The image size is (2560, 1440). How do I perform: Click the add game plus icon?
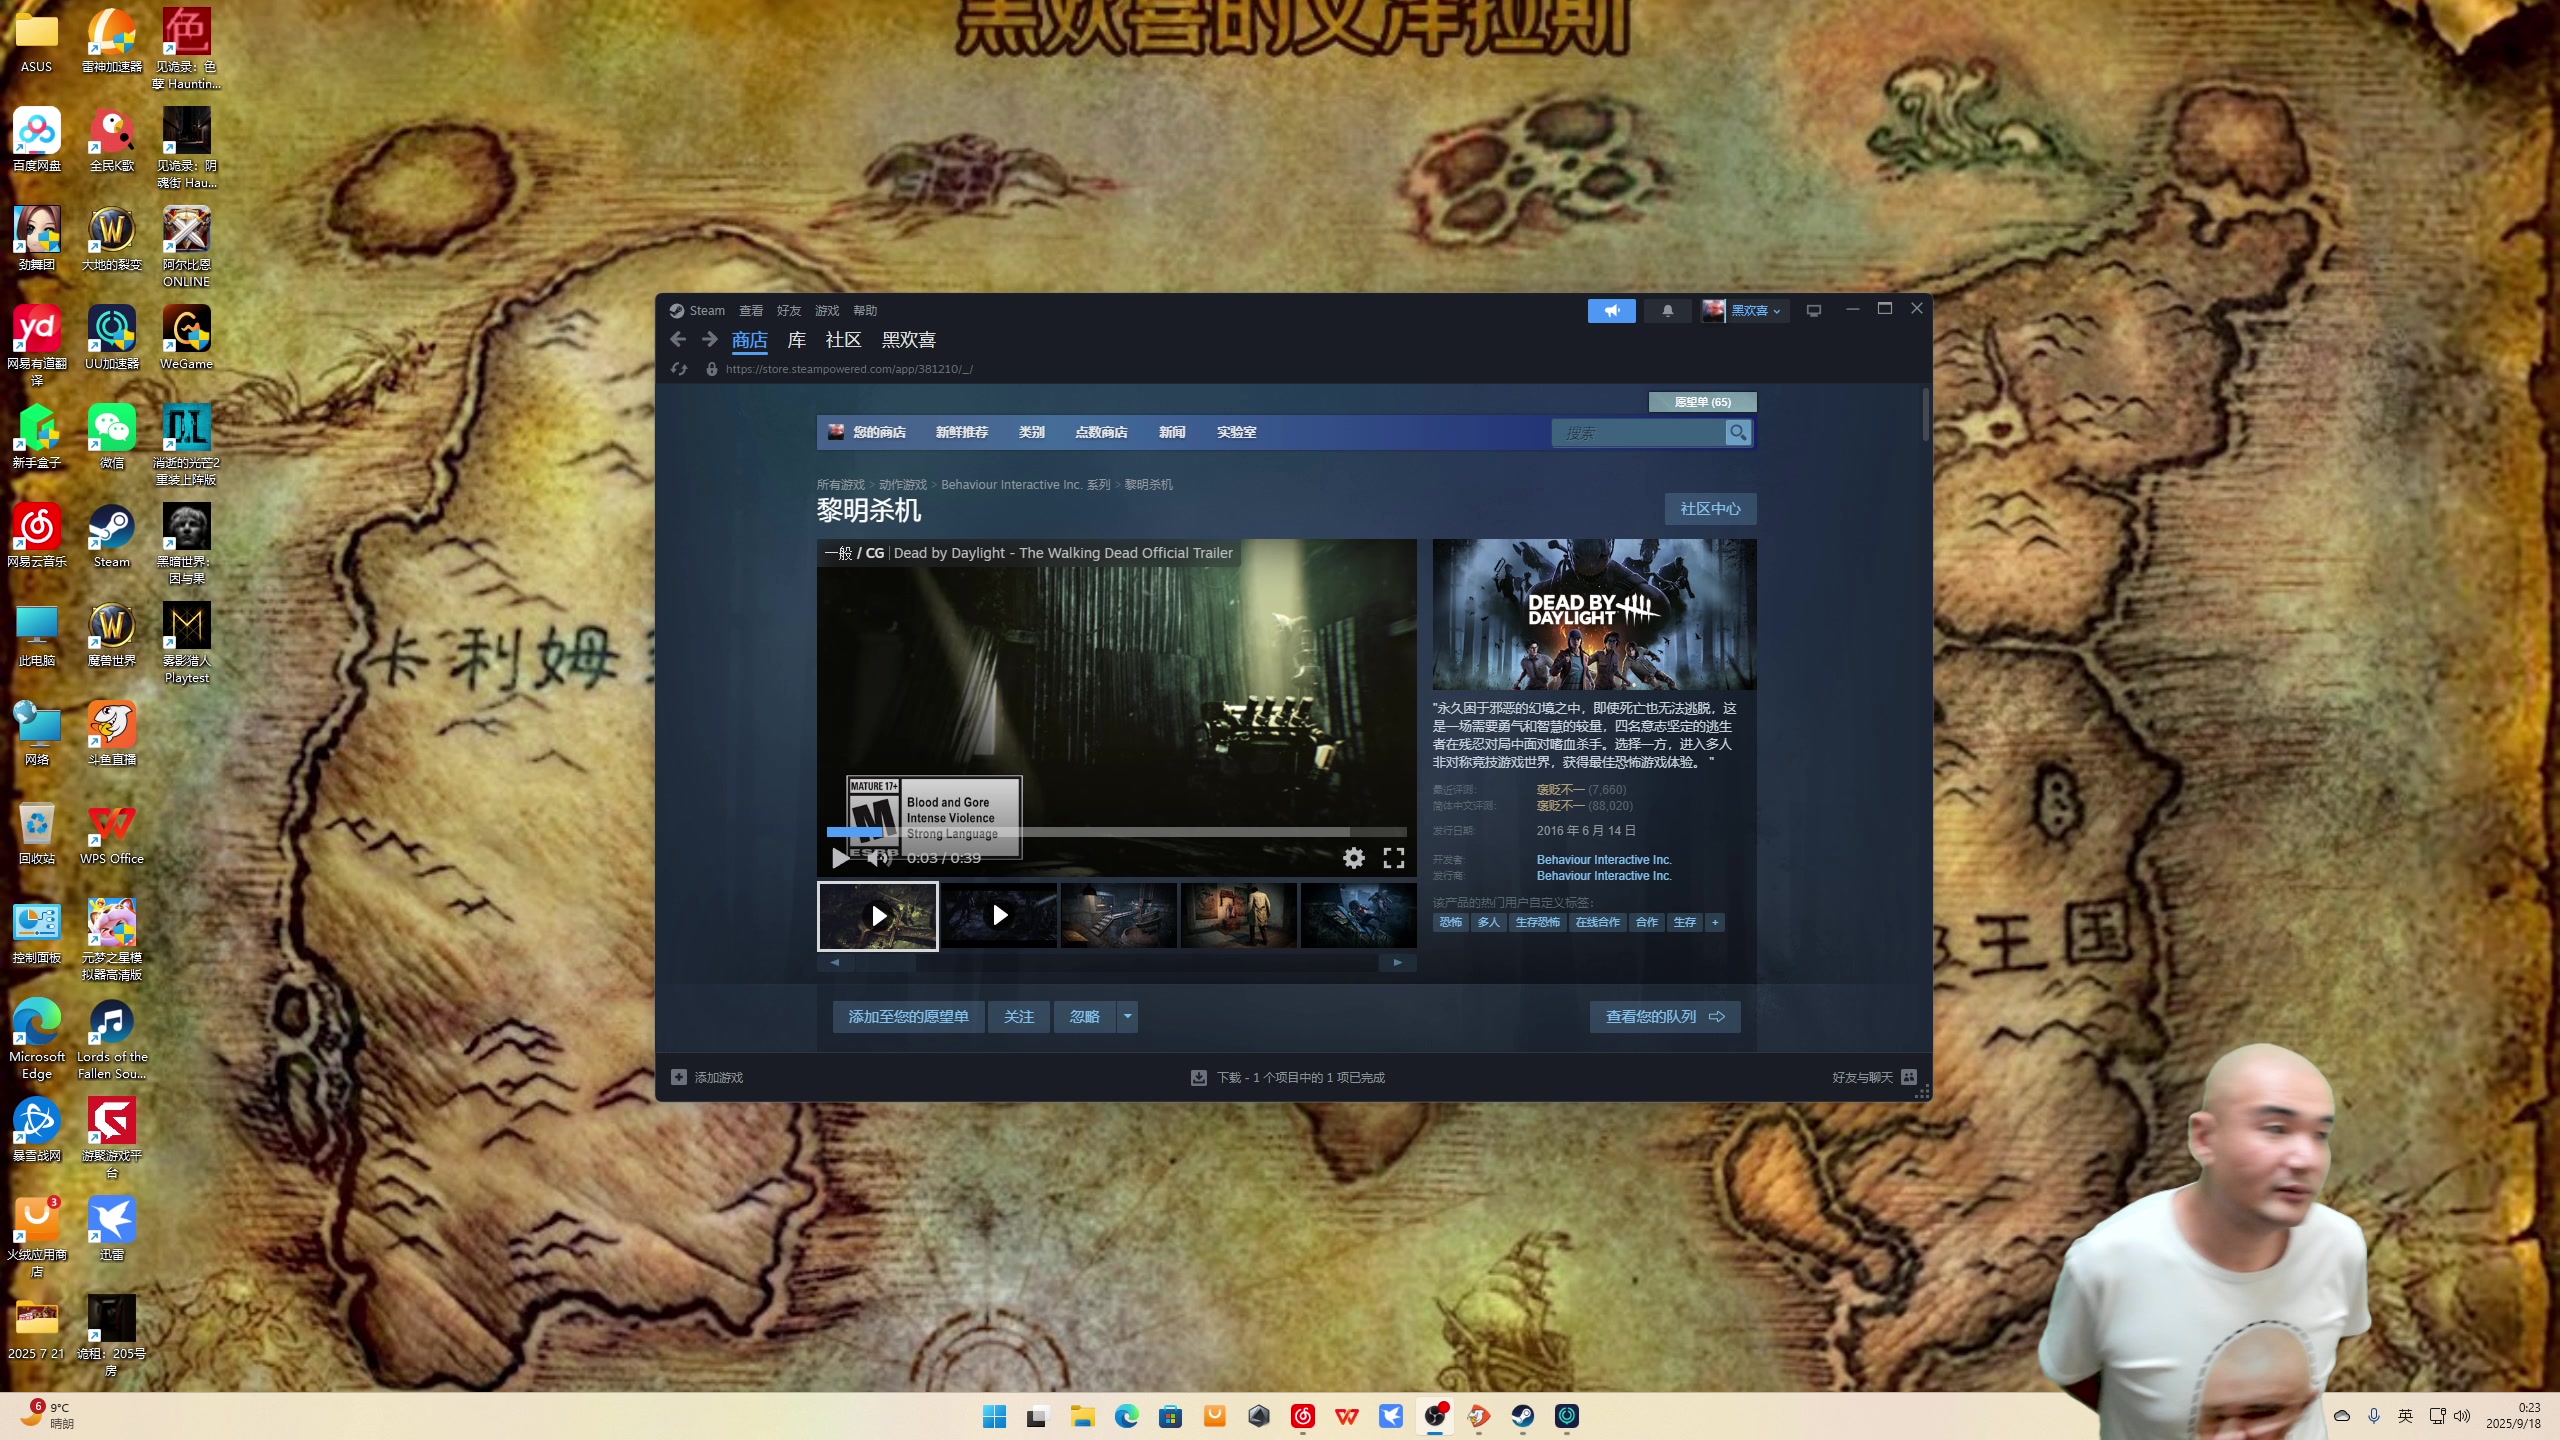point(679,1077)
